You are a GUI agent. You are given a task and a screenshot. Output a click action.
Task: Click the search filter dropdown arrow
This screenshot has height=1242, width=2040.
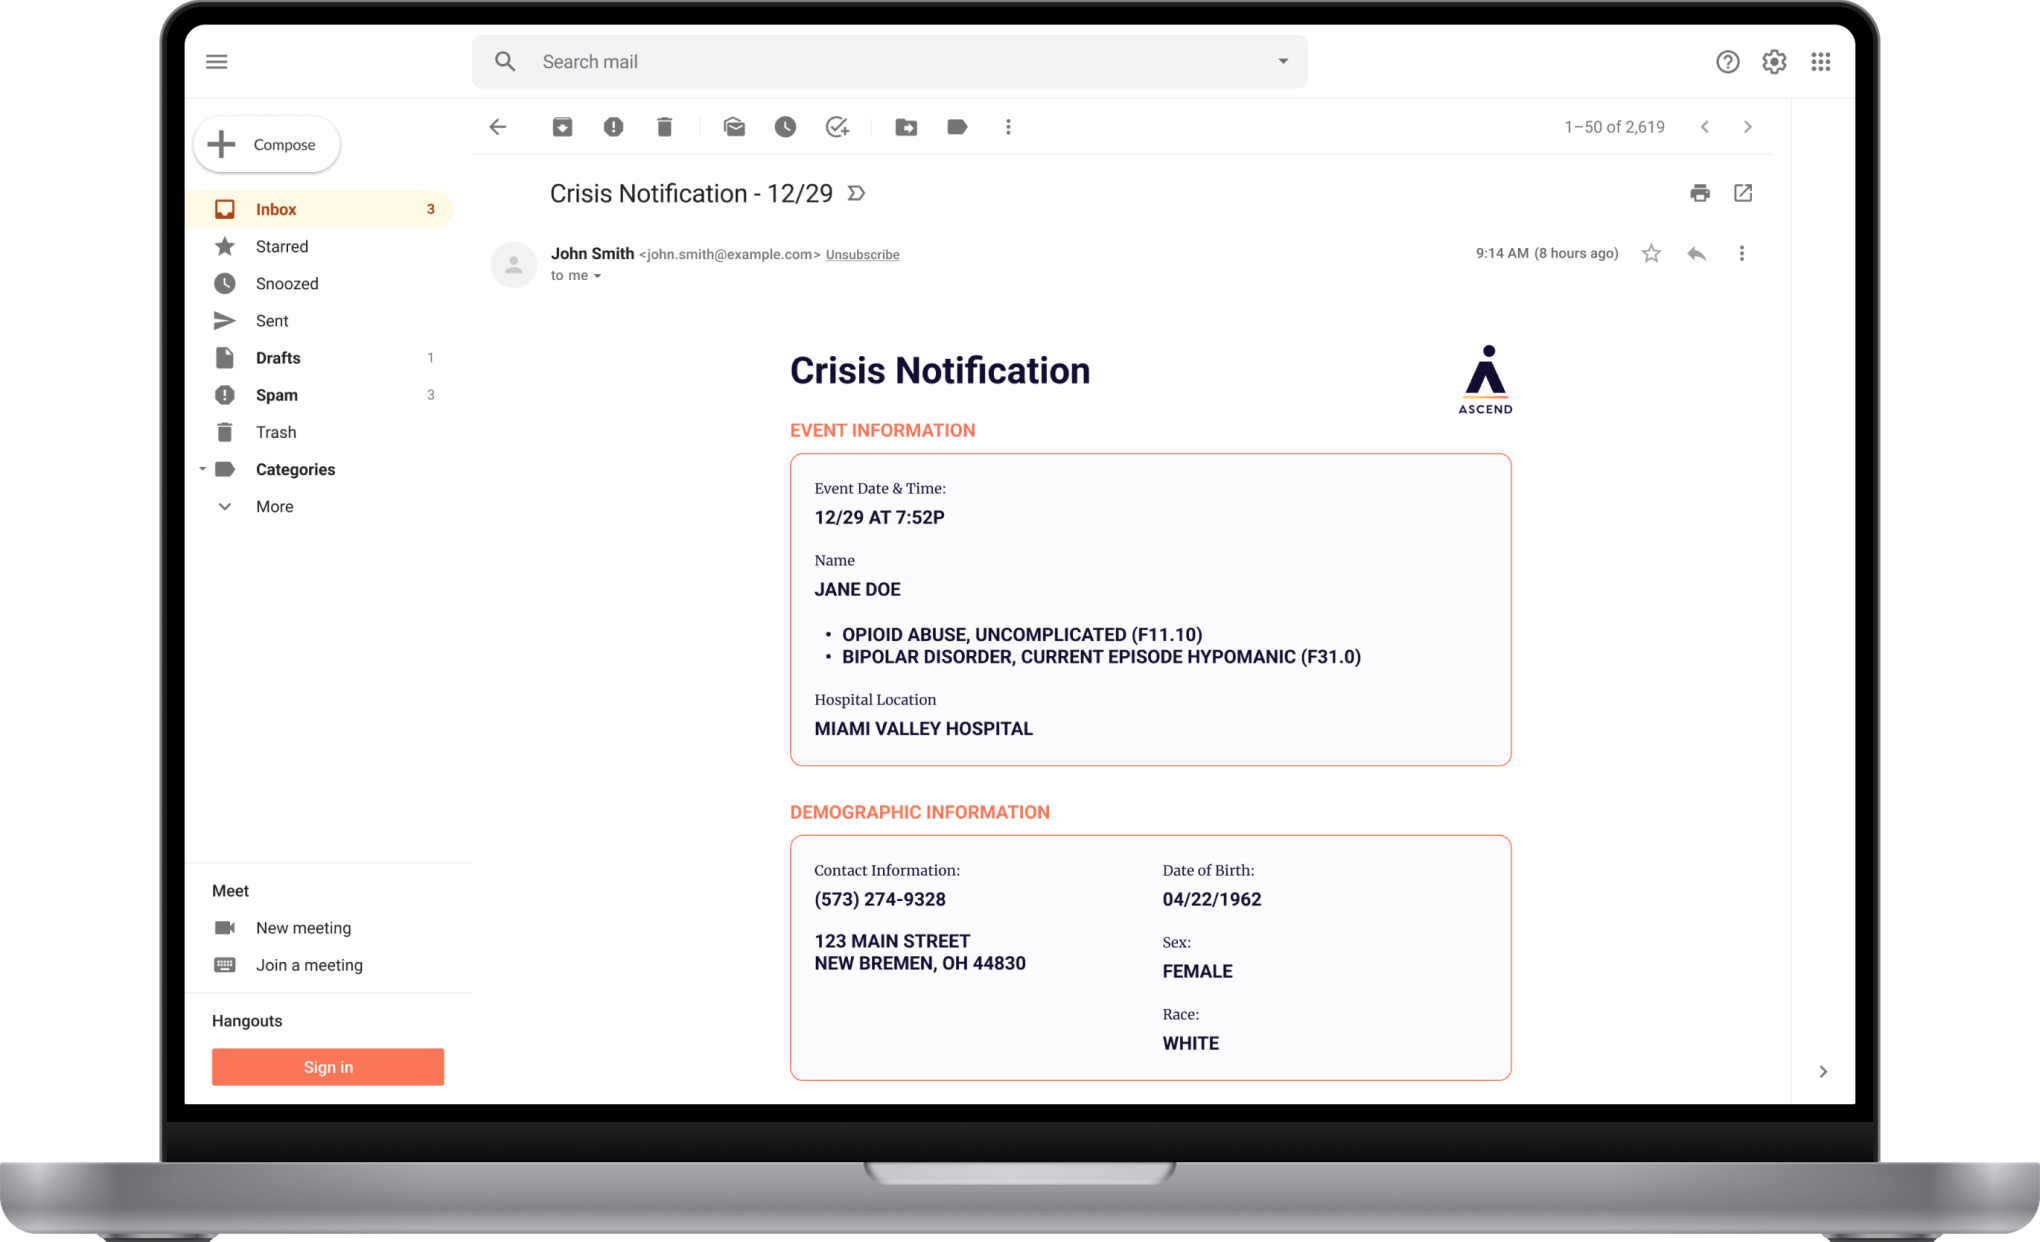(x=1282, y=61)
